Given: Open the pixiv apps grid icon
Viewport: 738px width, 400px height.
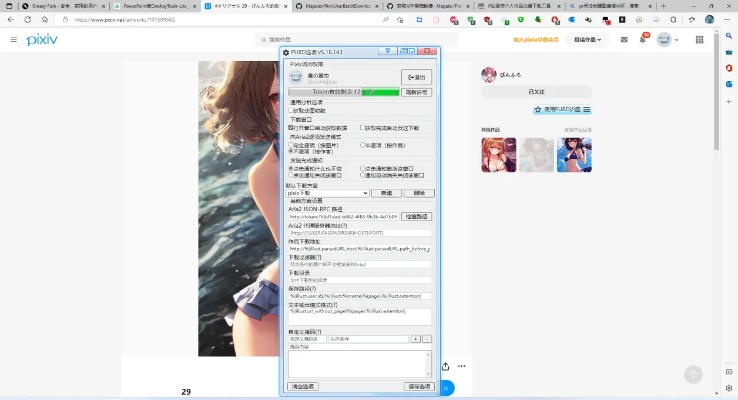Looking at the screenshot, I should [699, 40].
